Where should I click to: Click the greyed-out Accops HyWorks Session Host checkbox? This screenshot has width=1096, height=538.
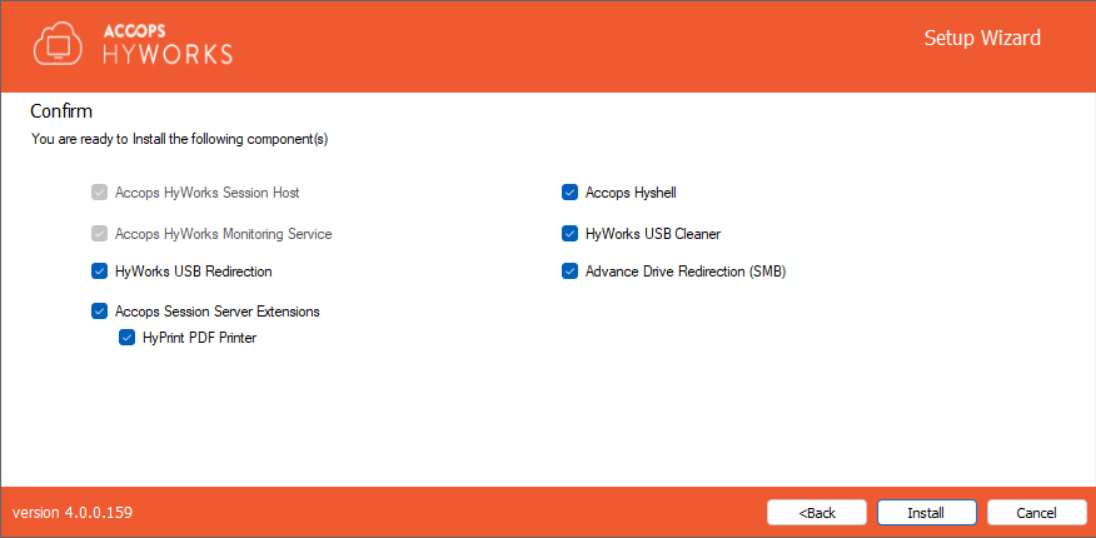99,192
